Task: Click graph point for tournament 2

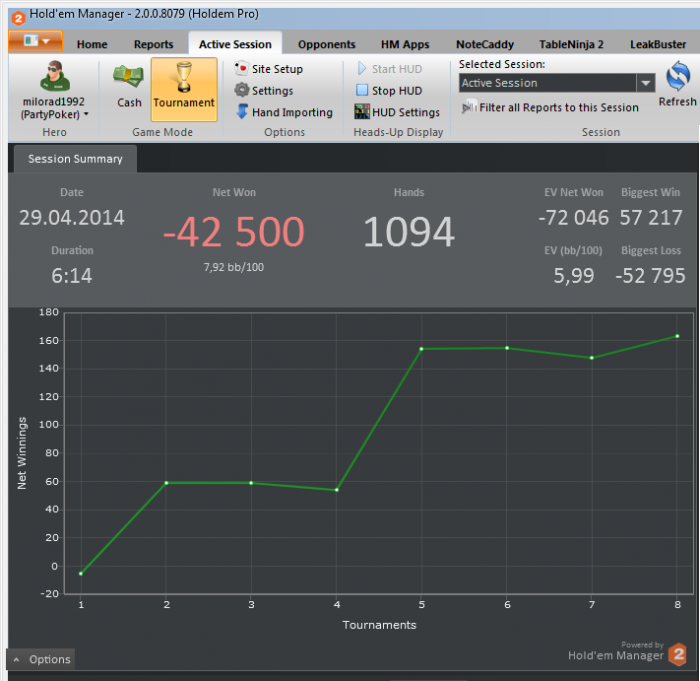Action: tap(166, 483)
